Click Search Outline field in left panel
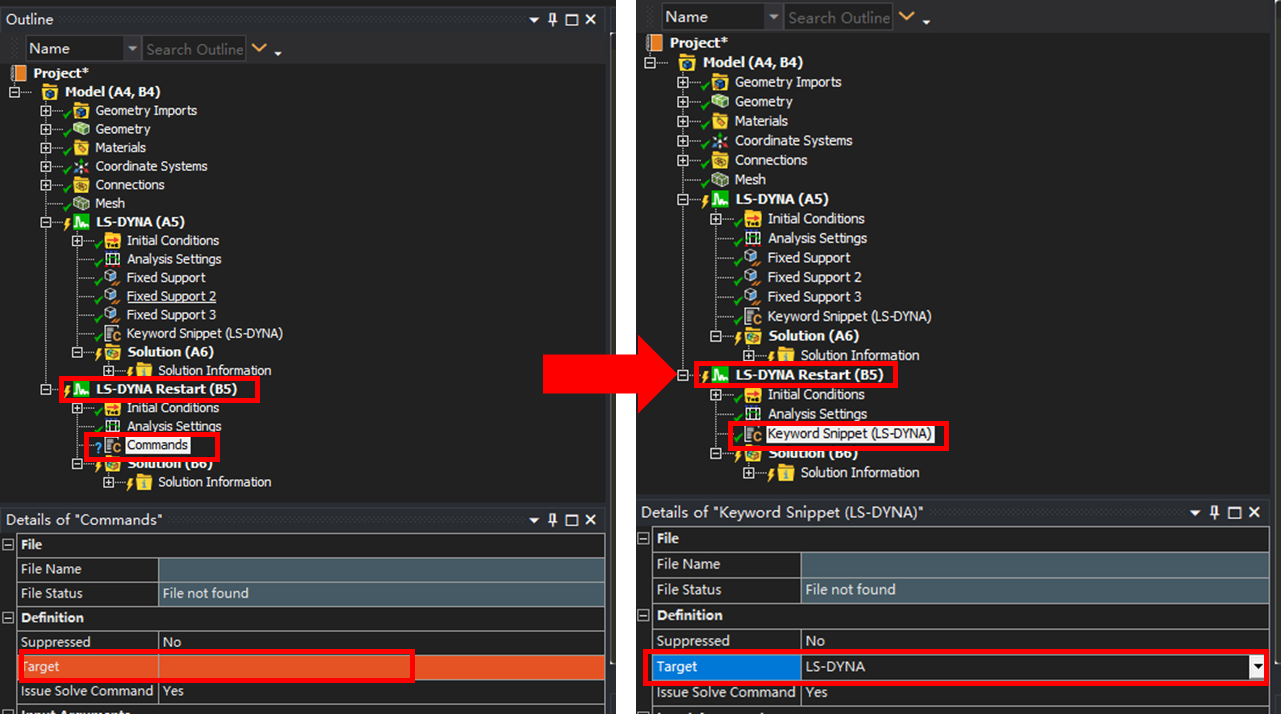Image resolution: width=1281 pixels, height=714 pixels. [194, 49]
